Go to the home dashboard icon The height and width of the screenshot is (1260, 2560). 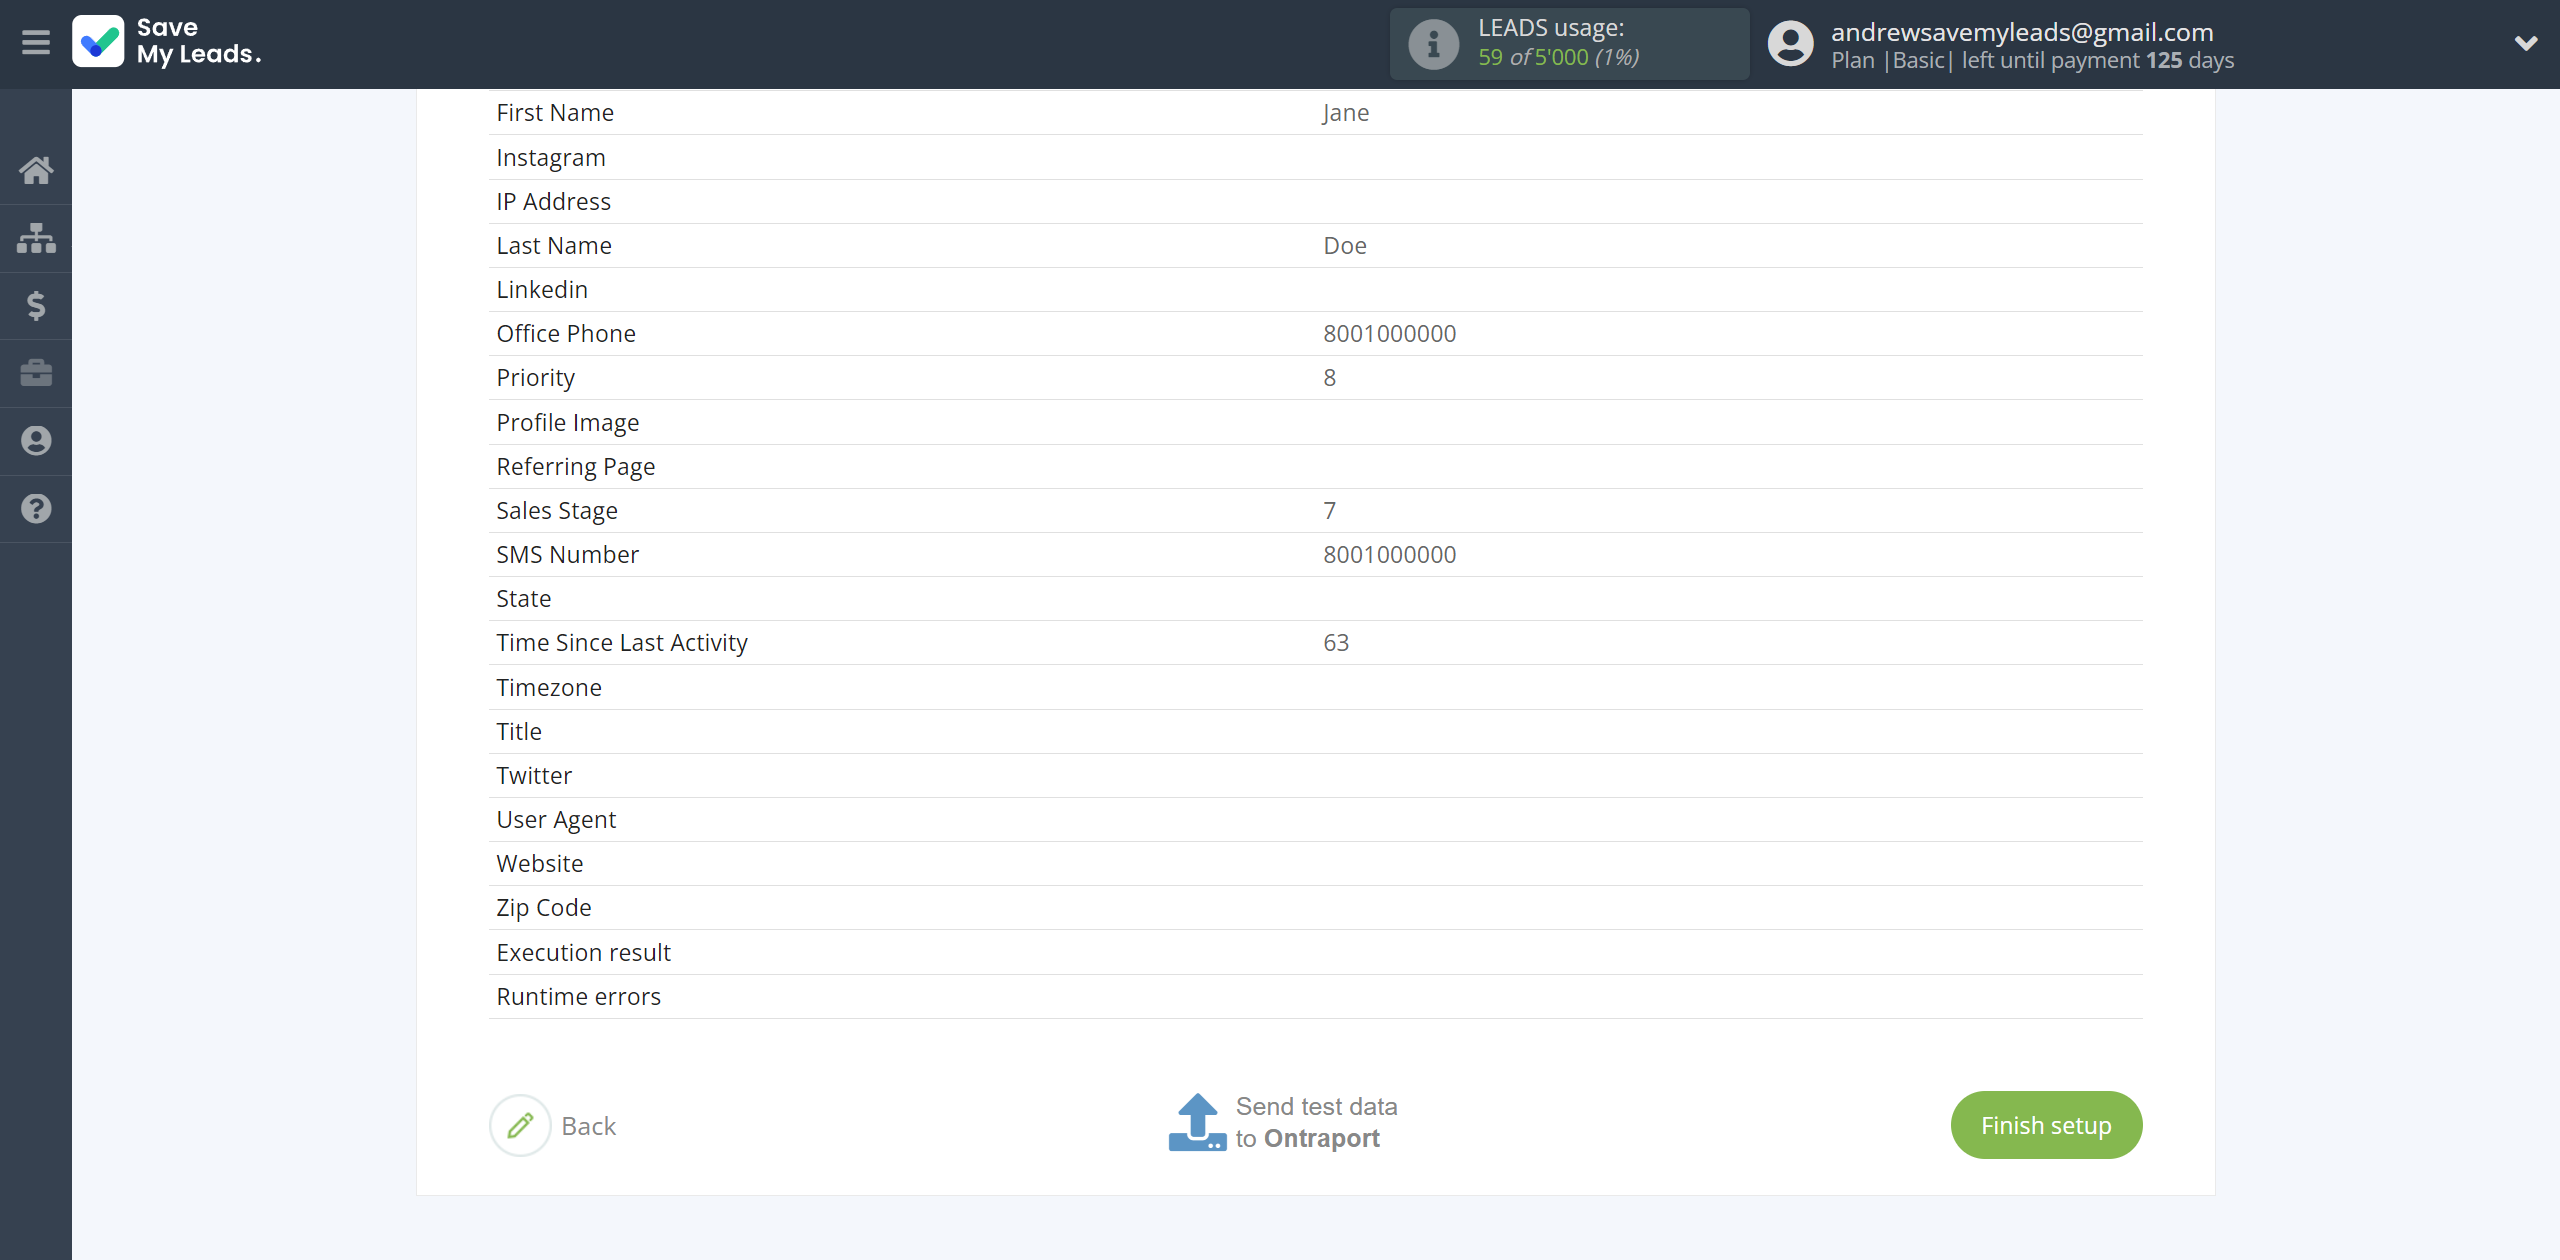pos(36,170)
